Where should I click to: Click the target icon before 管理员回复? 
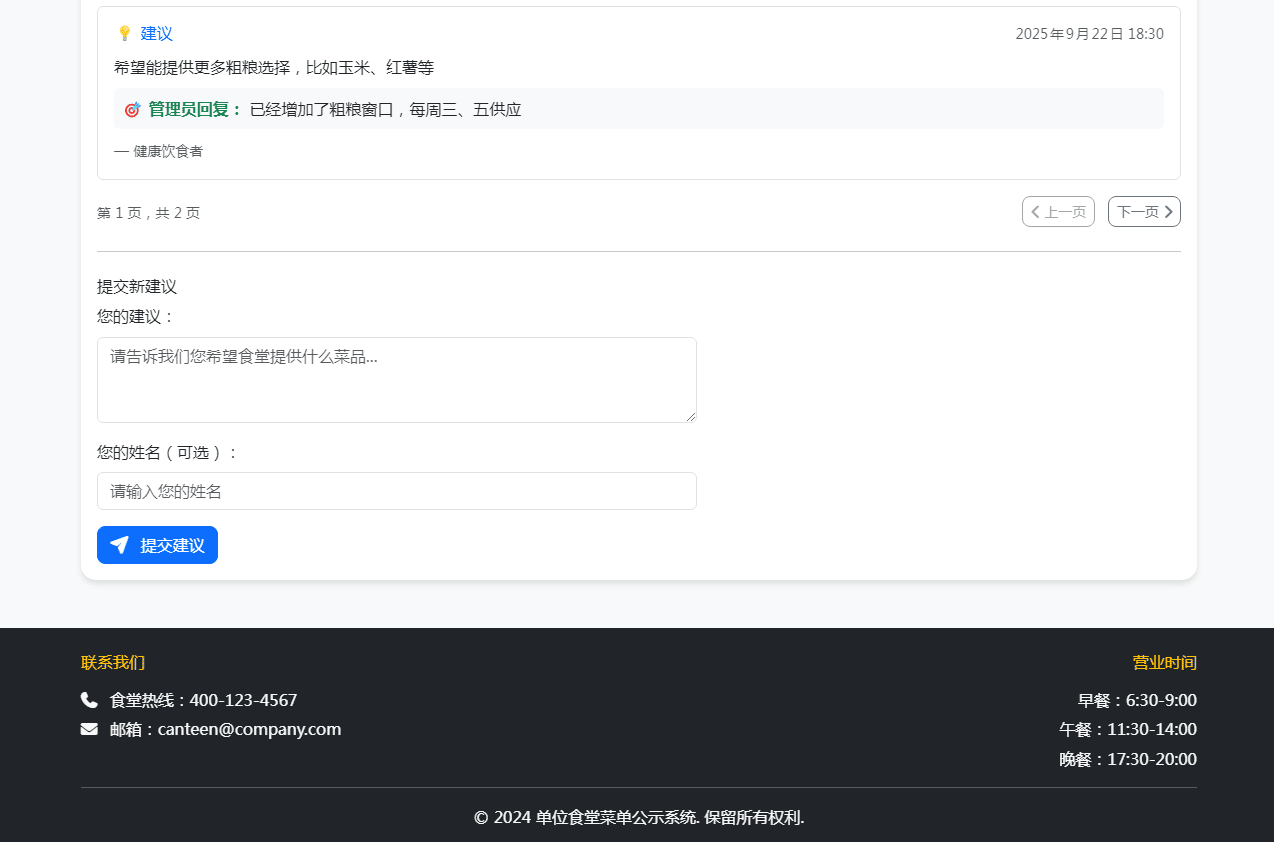(x=132, y=110)
